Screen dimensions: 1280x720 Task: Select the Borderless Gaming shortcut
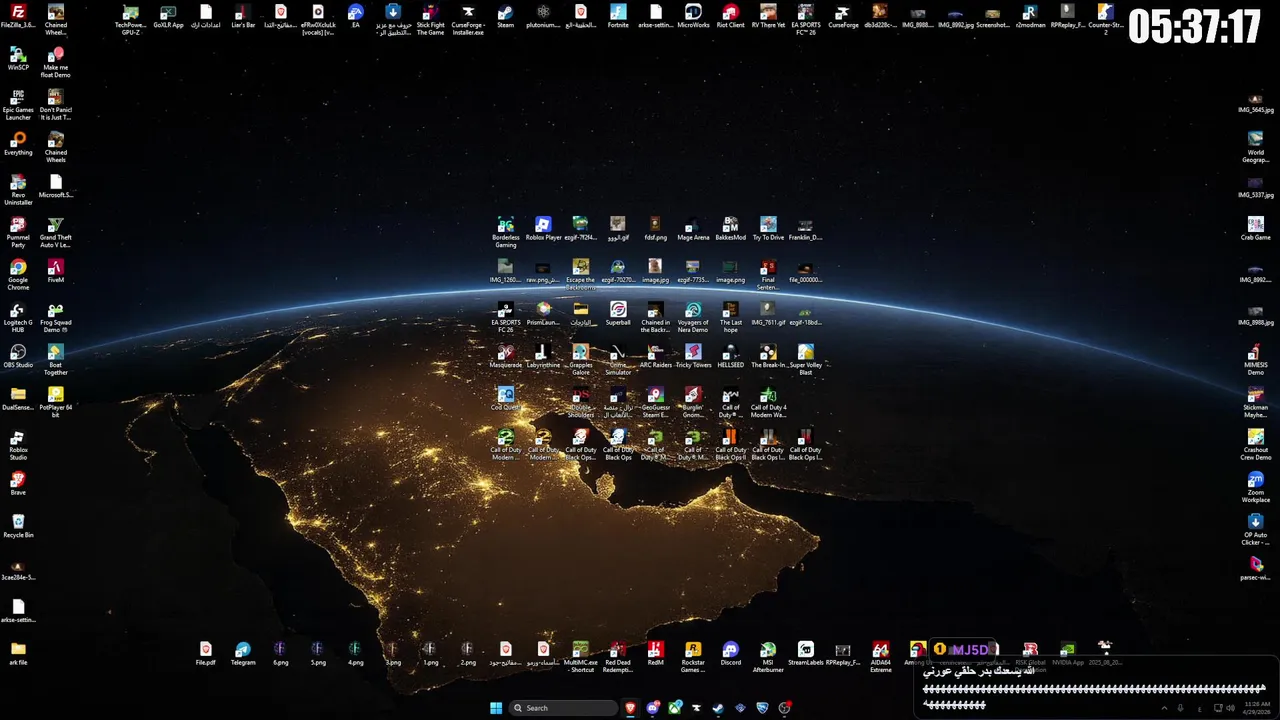coord(506,232)
